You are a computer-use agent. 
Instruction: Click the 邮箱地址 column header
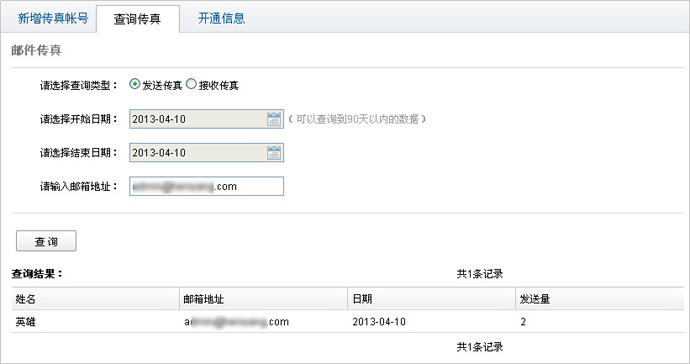pyautogui.click(x=263, y=299)
